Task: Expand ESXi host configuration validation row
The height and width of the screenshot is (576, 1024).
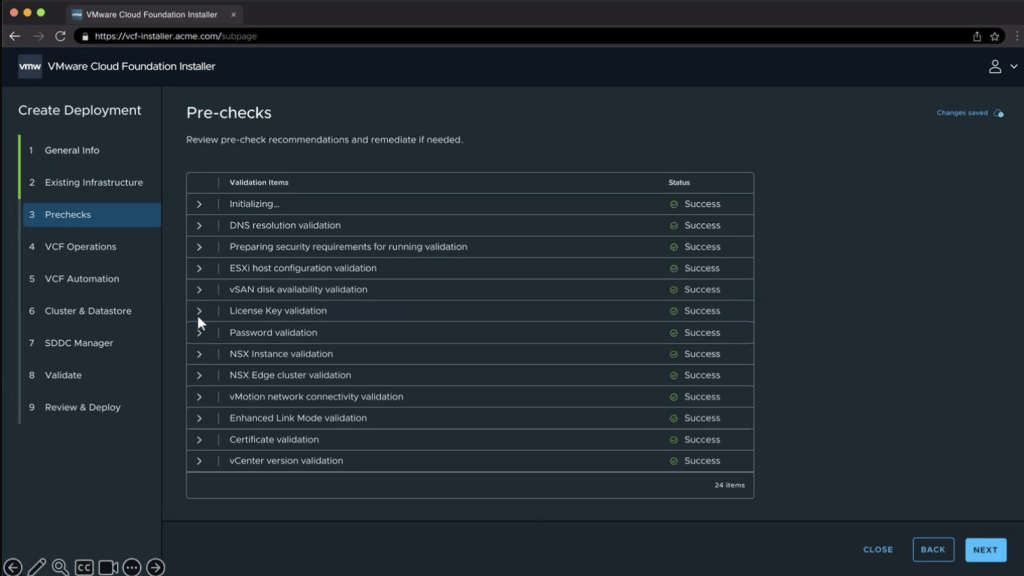Action: pyautogui.click(x=199, y=269)
